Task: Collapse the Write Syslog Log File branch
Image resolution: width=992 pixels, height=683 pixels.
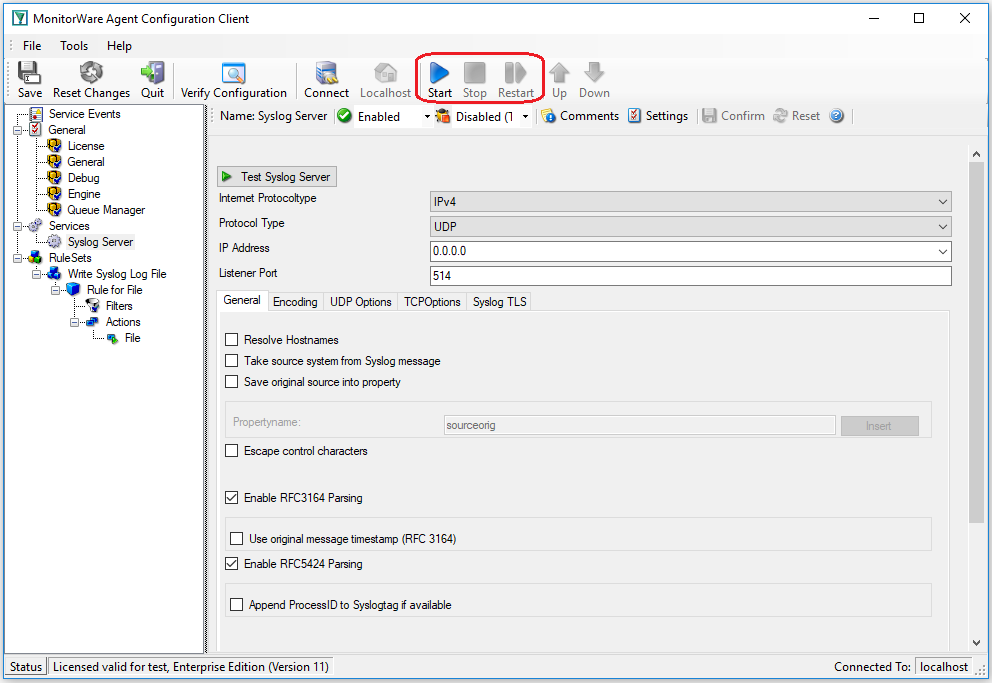Action: pos(37,274)
